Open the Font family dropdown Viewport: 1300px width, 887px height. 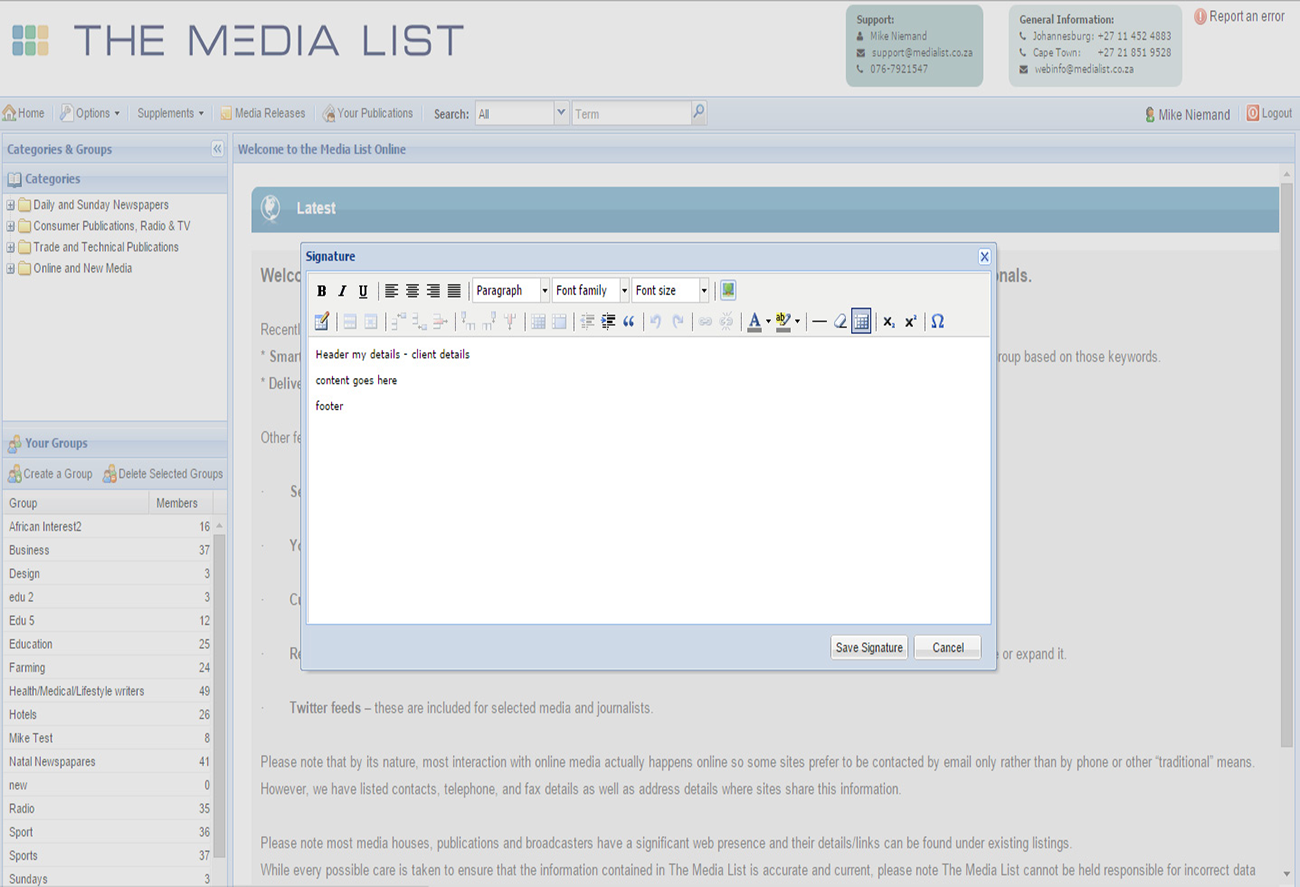[590, 290]
